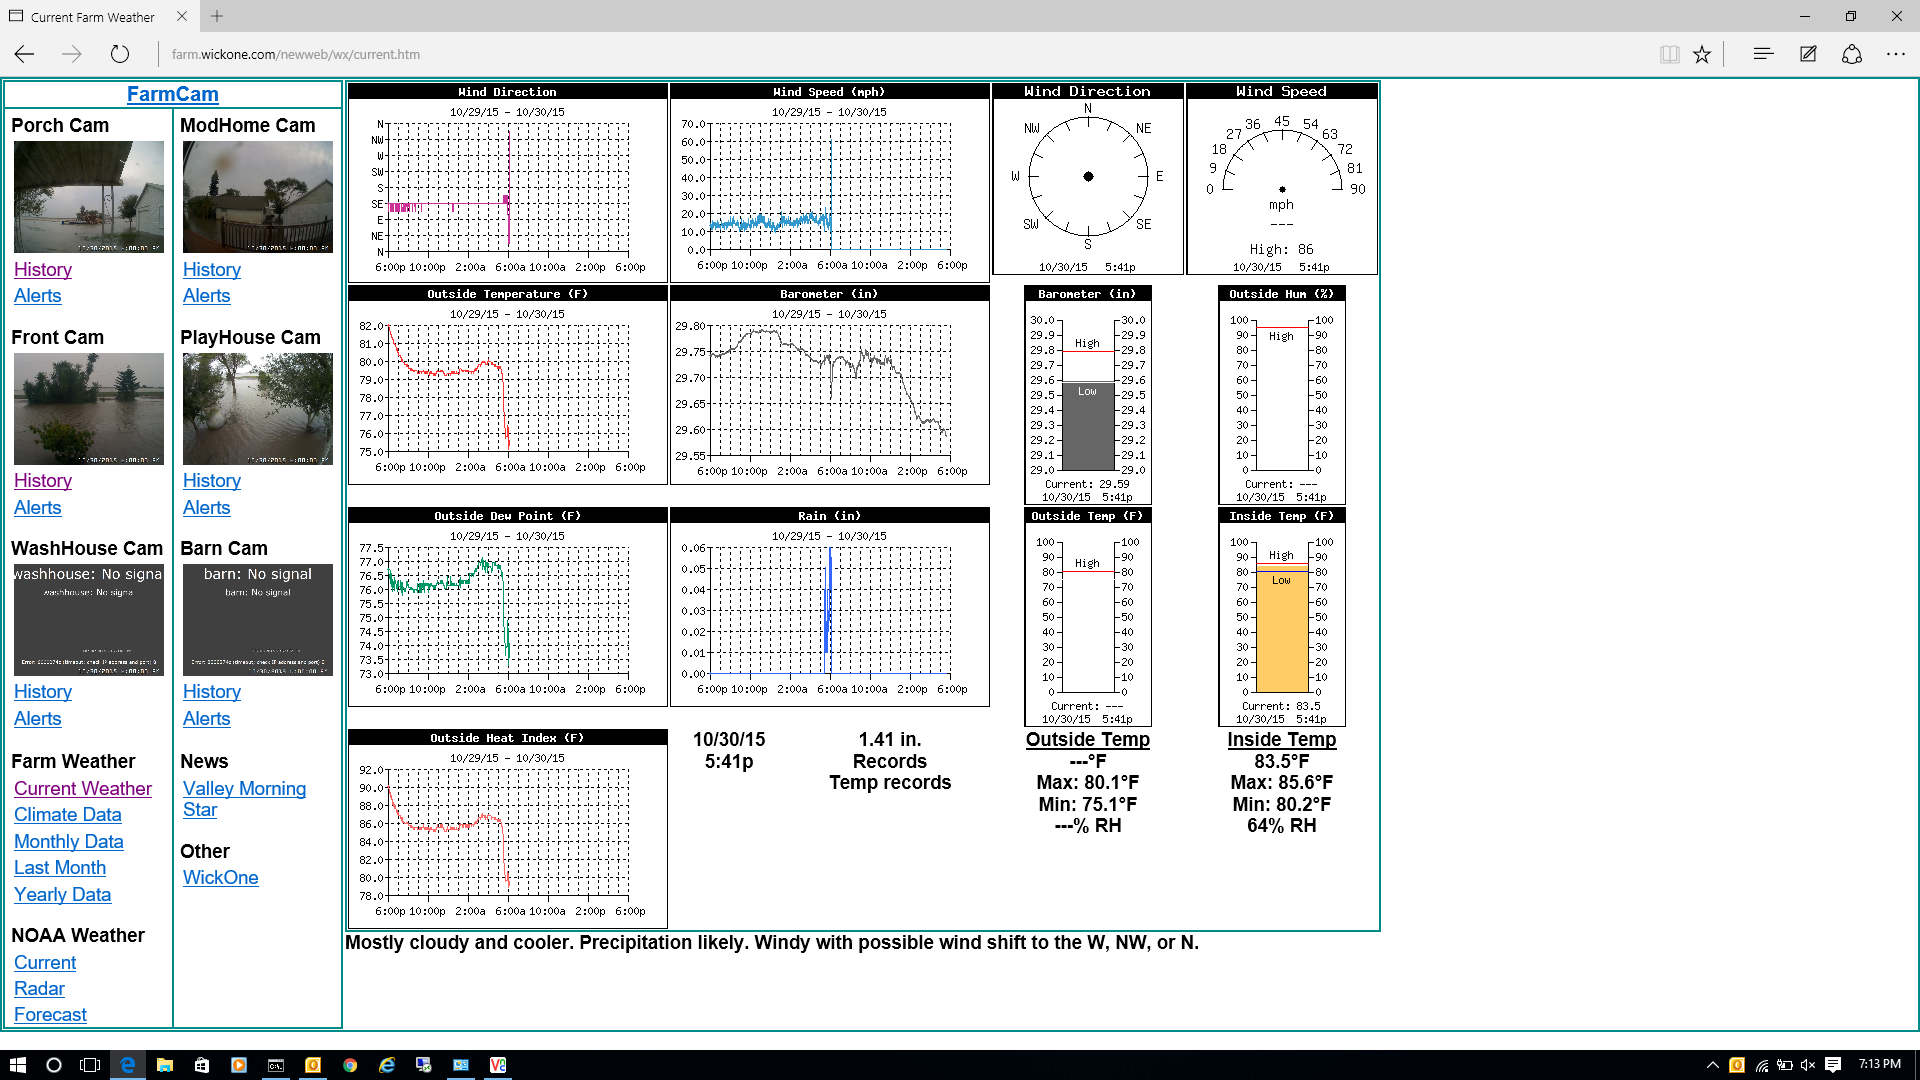Click the muted volume tray icon
The height and width of the screenshot is (1080, 1920).
pos(1807,1065)
